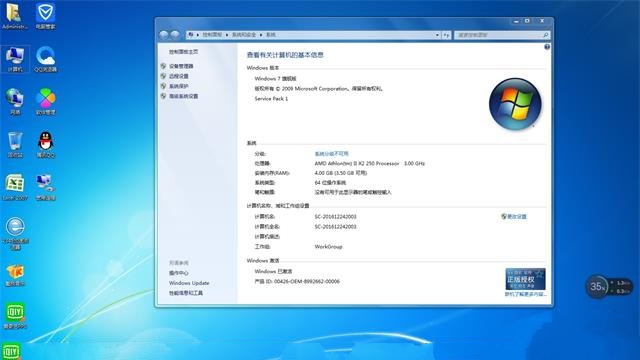Open Help with the blue question mark
This screenshot has height=360, width=640.
(547, 47)
